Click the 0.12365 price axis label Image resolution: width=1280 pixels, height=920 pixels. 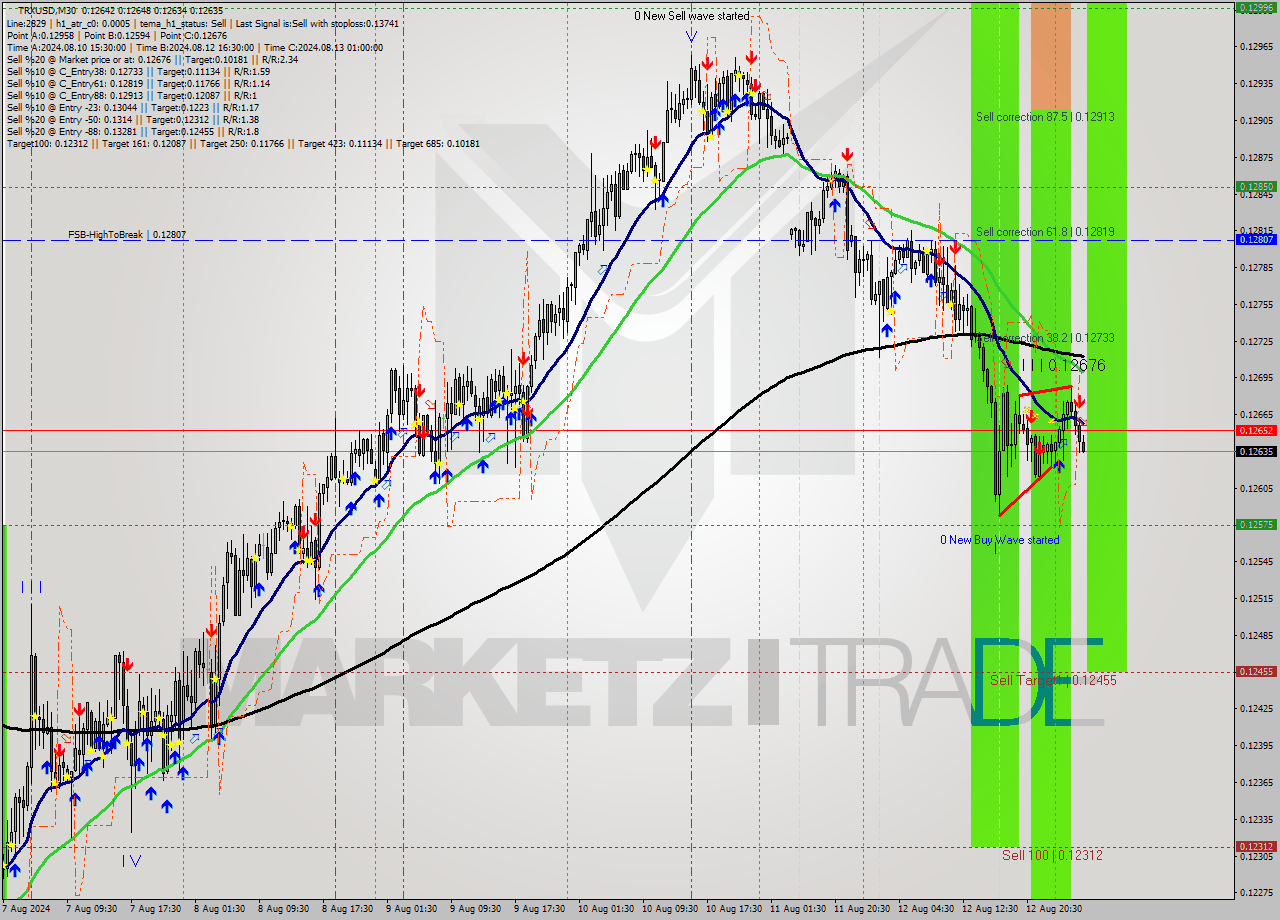click(x=1256, y=782)
